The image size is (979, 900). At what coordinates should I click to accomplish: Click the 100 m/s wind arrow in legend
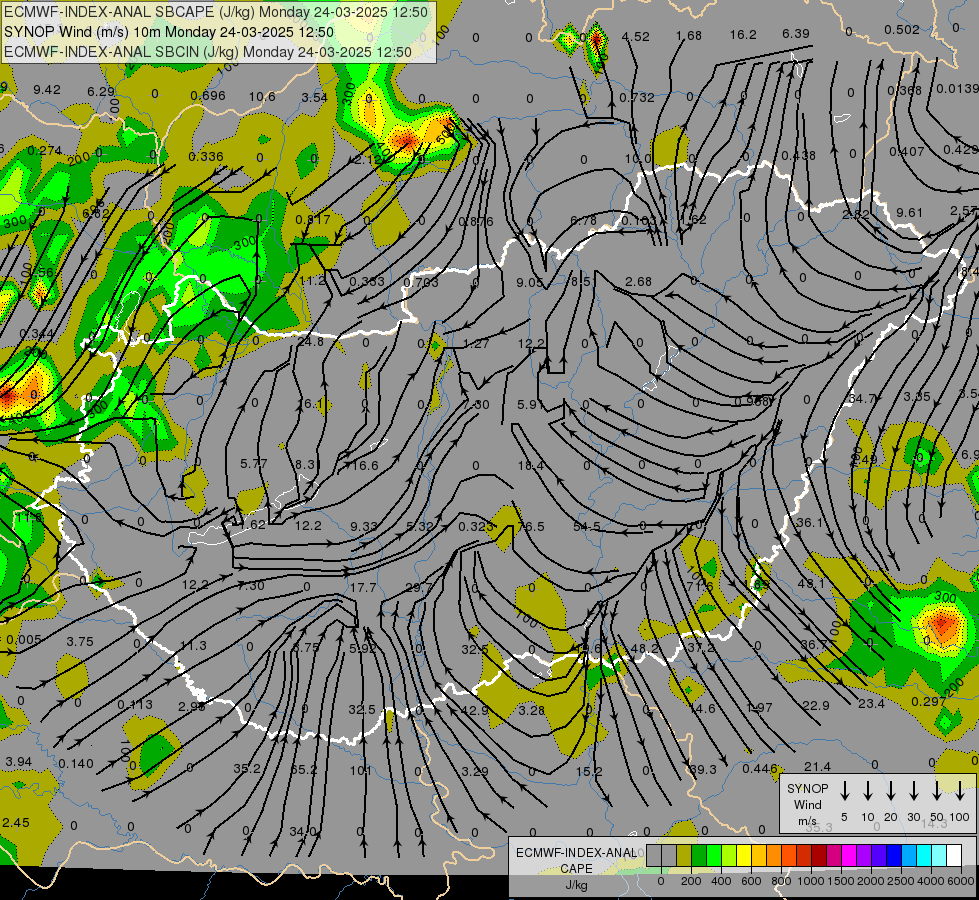(960, 791)
